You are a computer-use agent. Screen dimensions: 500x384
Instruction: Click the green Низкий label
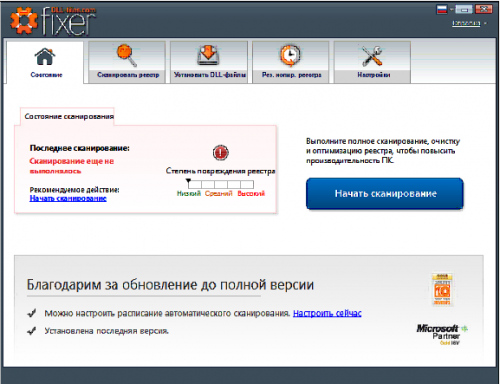pyautogui.click(x=189, y=193)
